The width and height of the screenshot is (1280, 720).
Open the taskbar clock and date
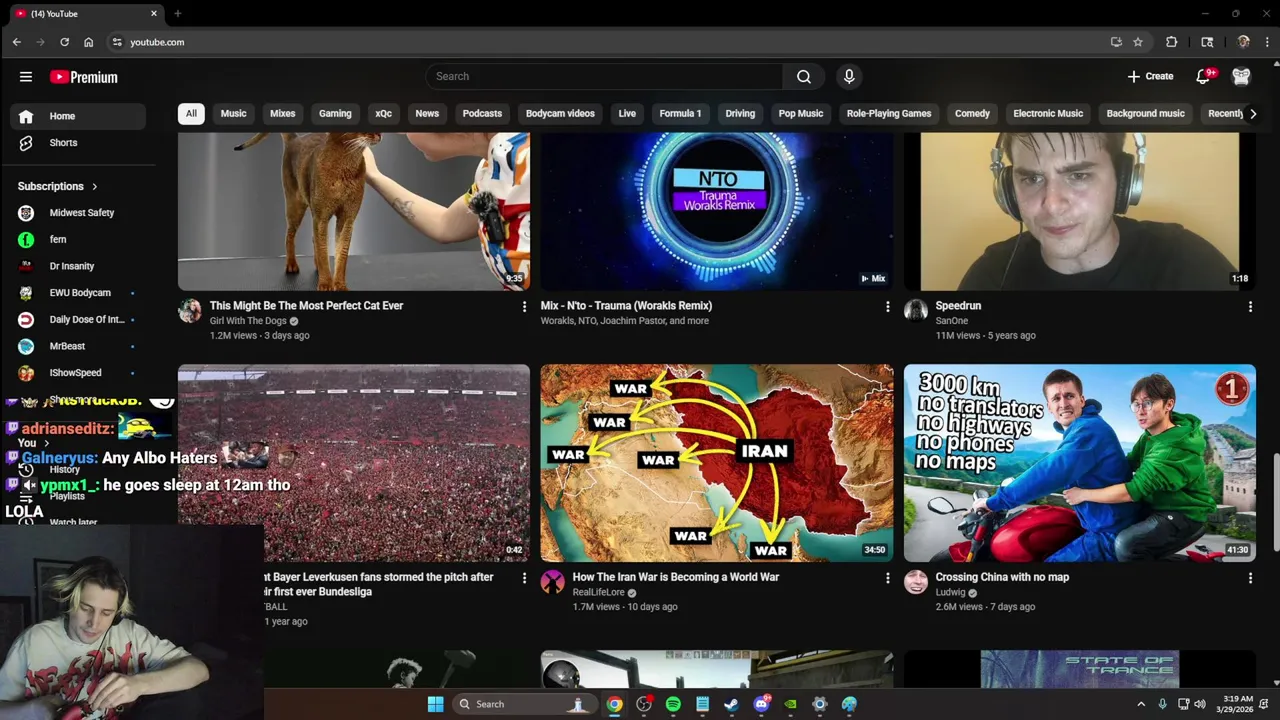[x=1237, y=704]
